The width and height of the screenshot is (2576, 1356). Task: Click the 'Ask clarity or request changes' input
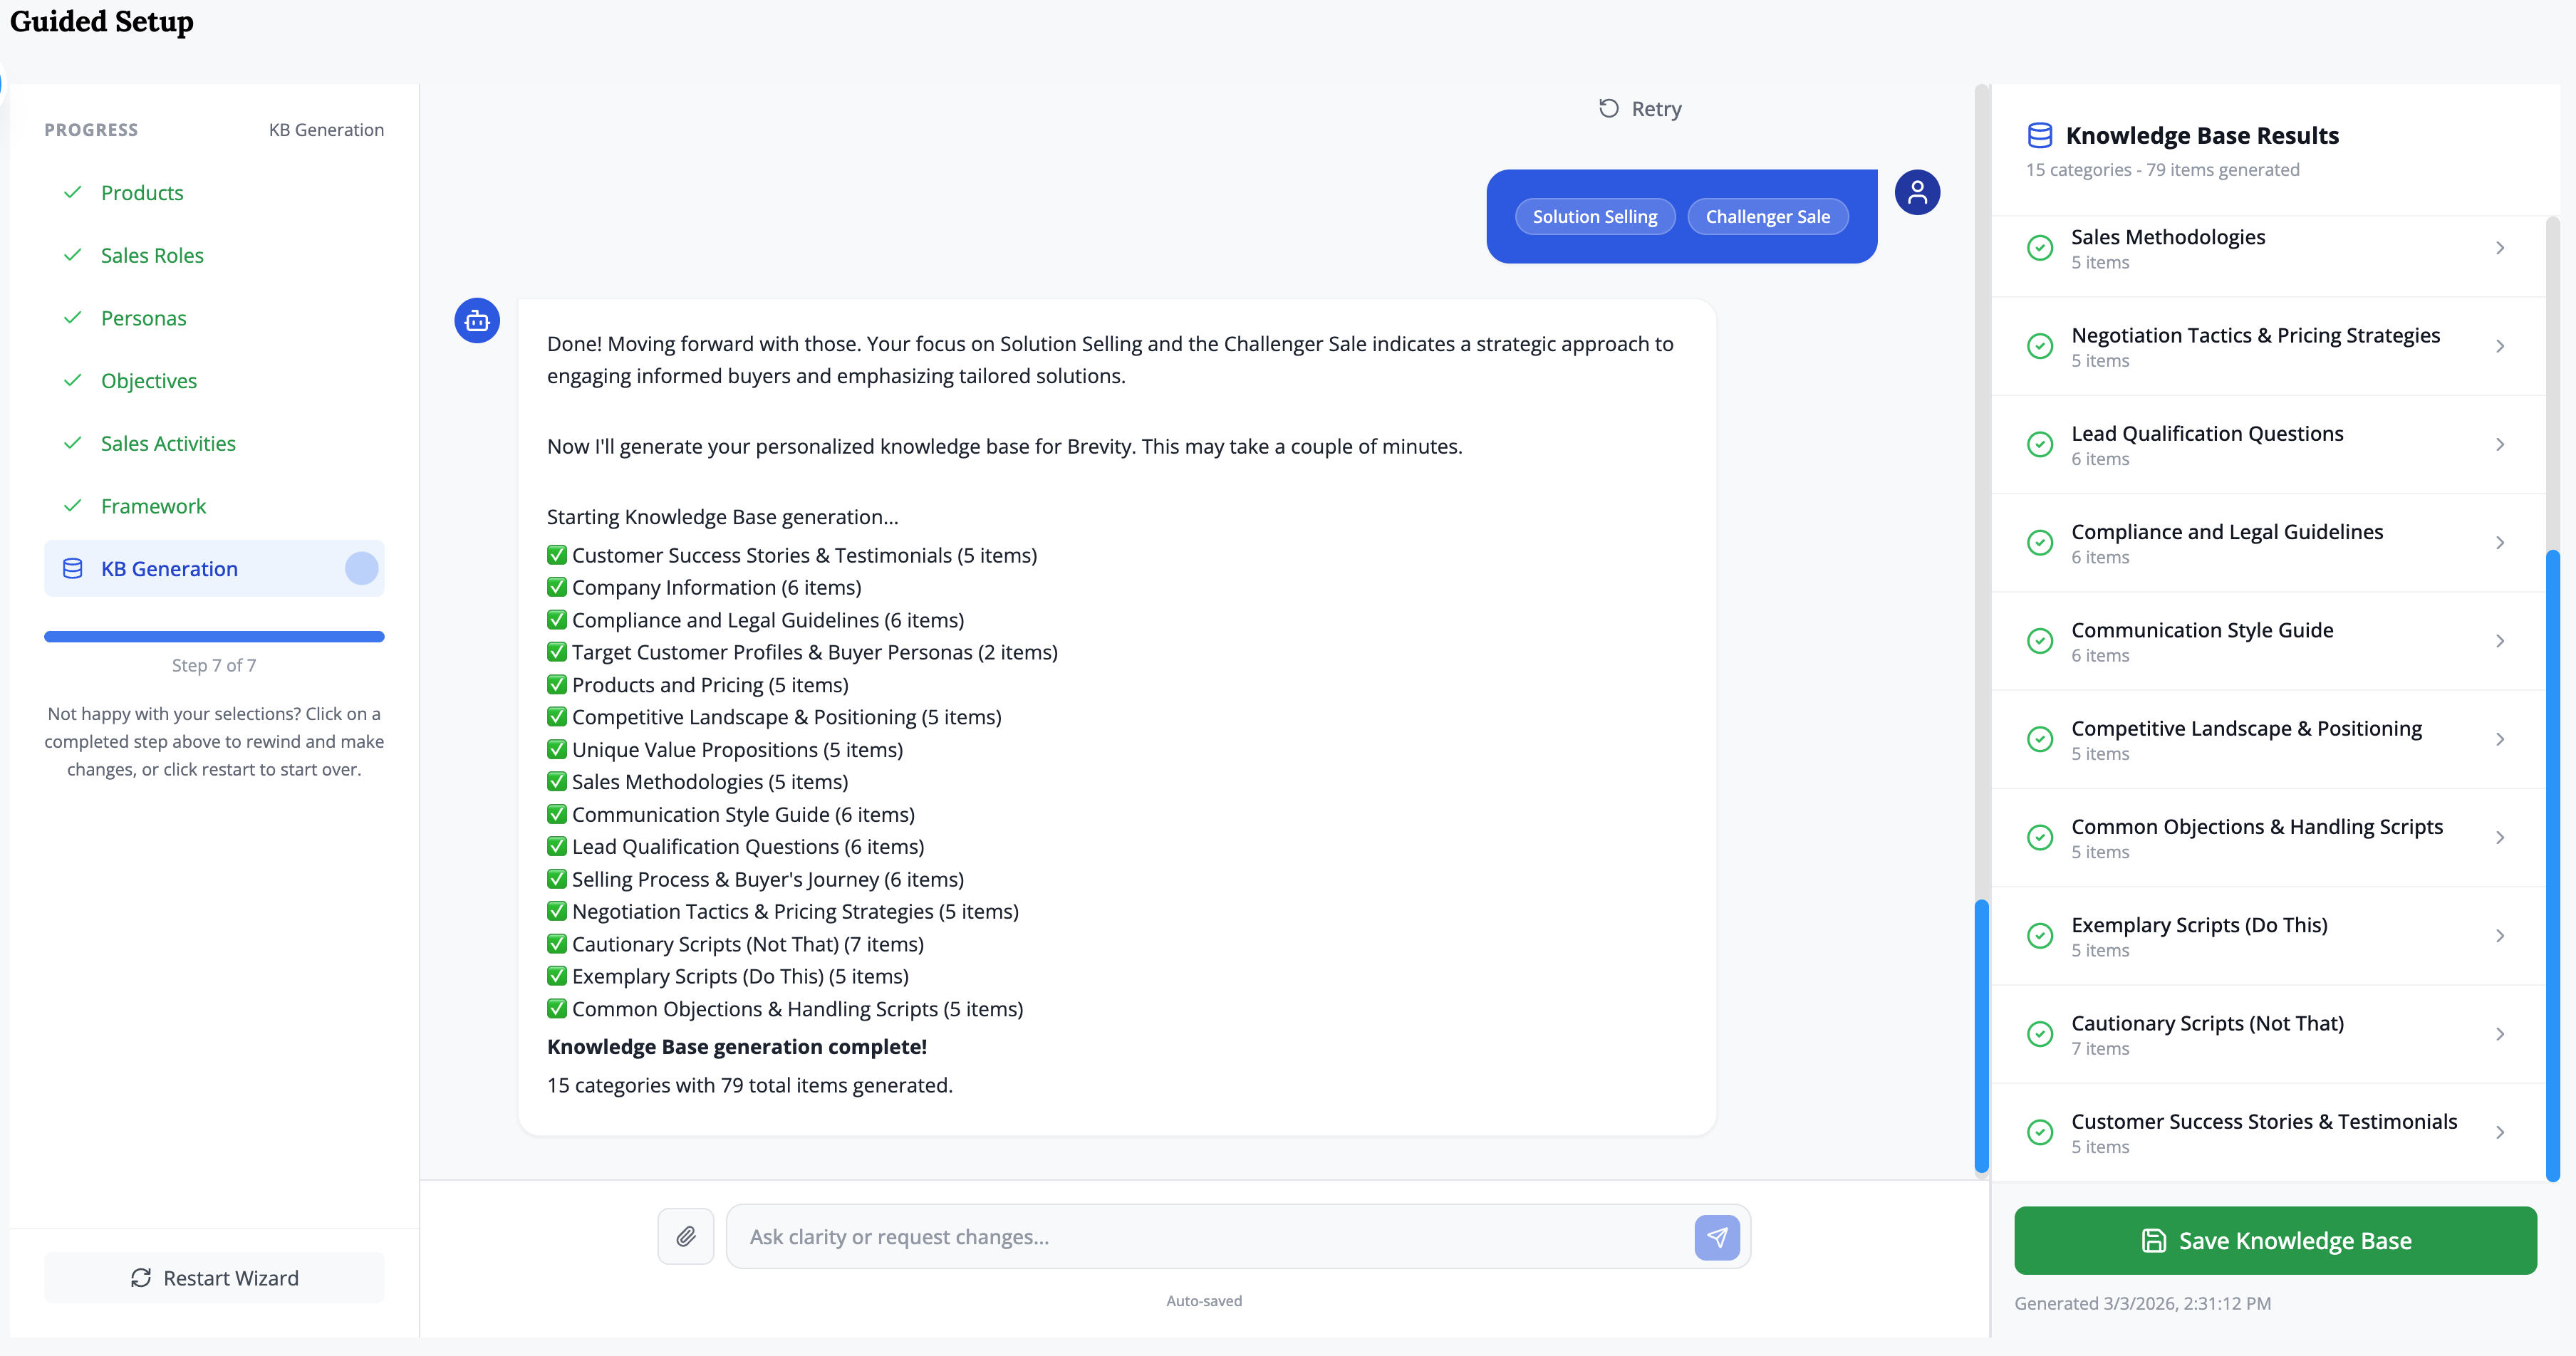pyautogui.click(x=1210, y=1237)
